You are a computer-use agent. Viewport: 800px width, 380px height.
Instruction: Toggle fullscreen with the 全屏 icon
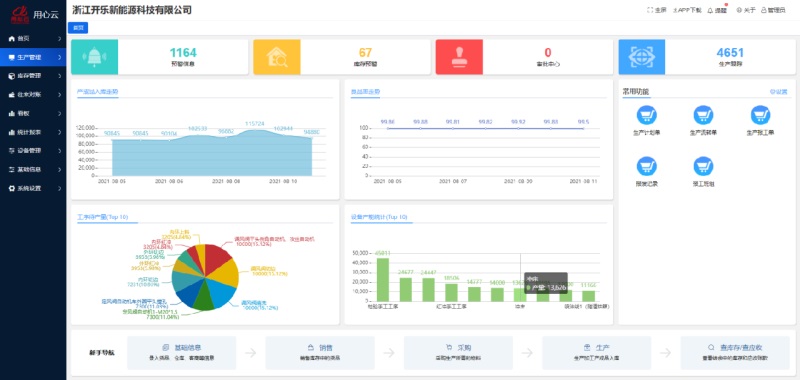coord(657,10)
